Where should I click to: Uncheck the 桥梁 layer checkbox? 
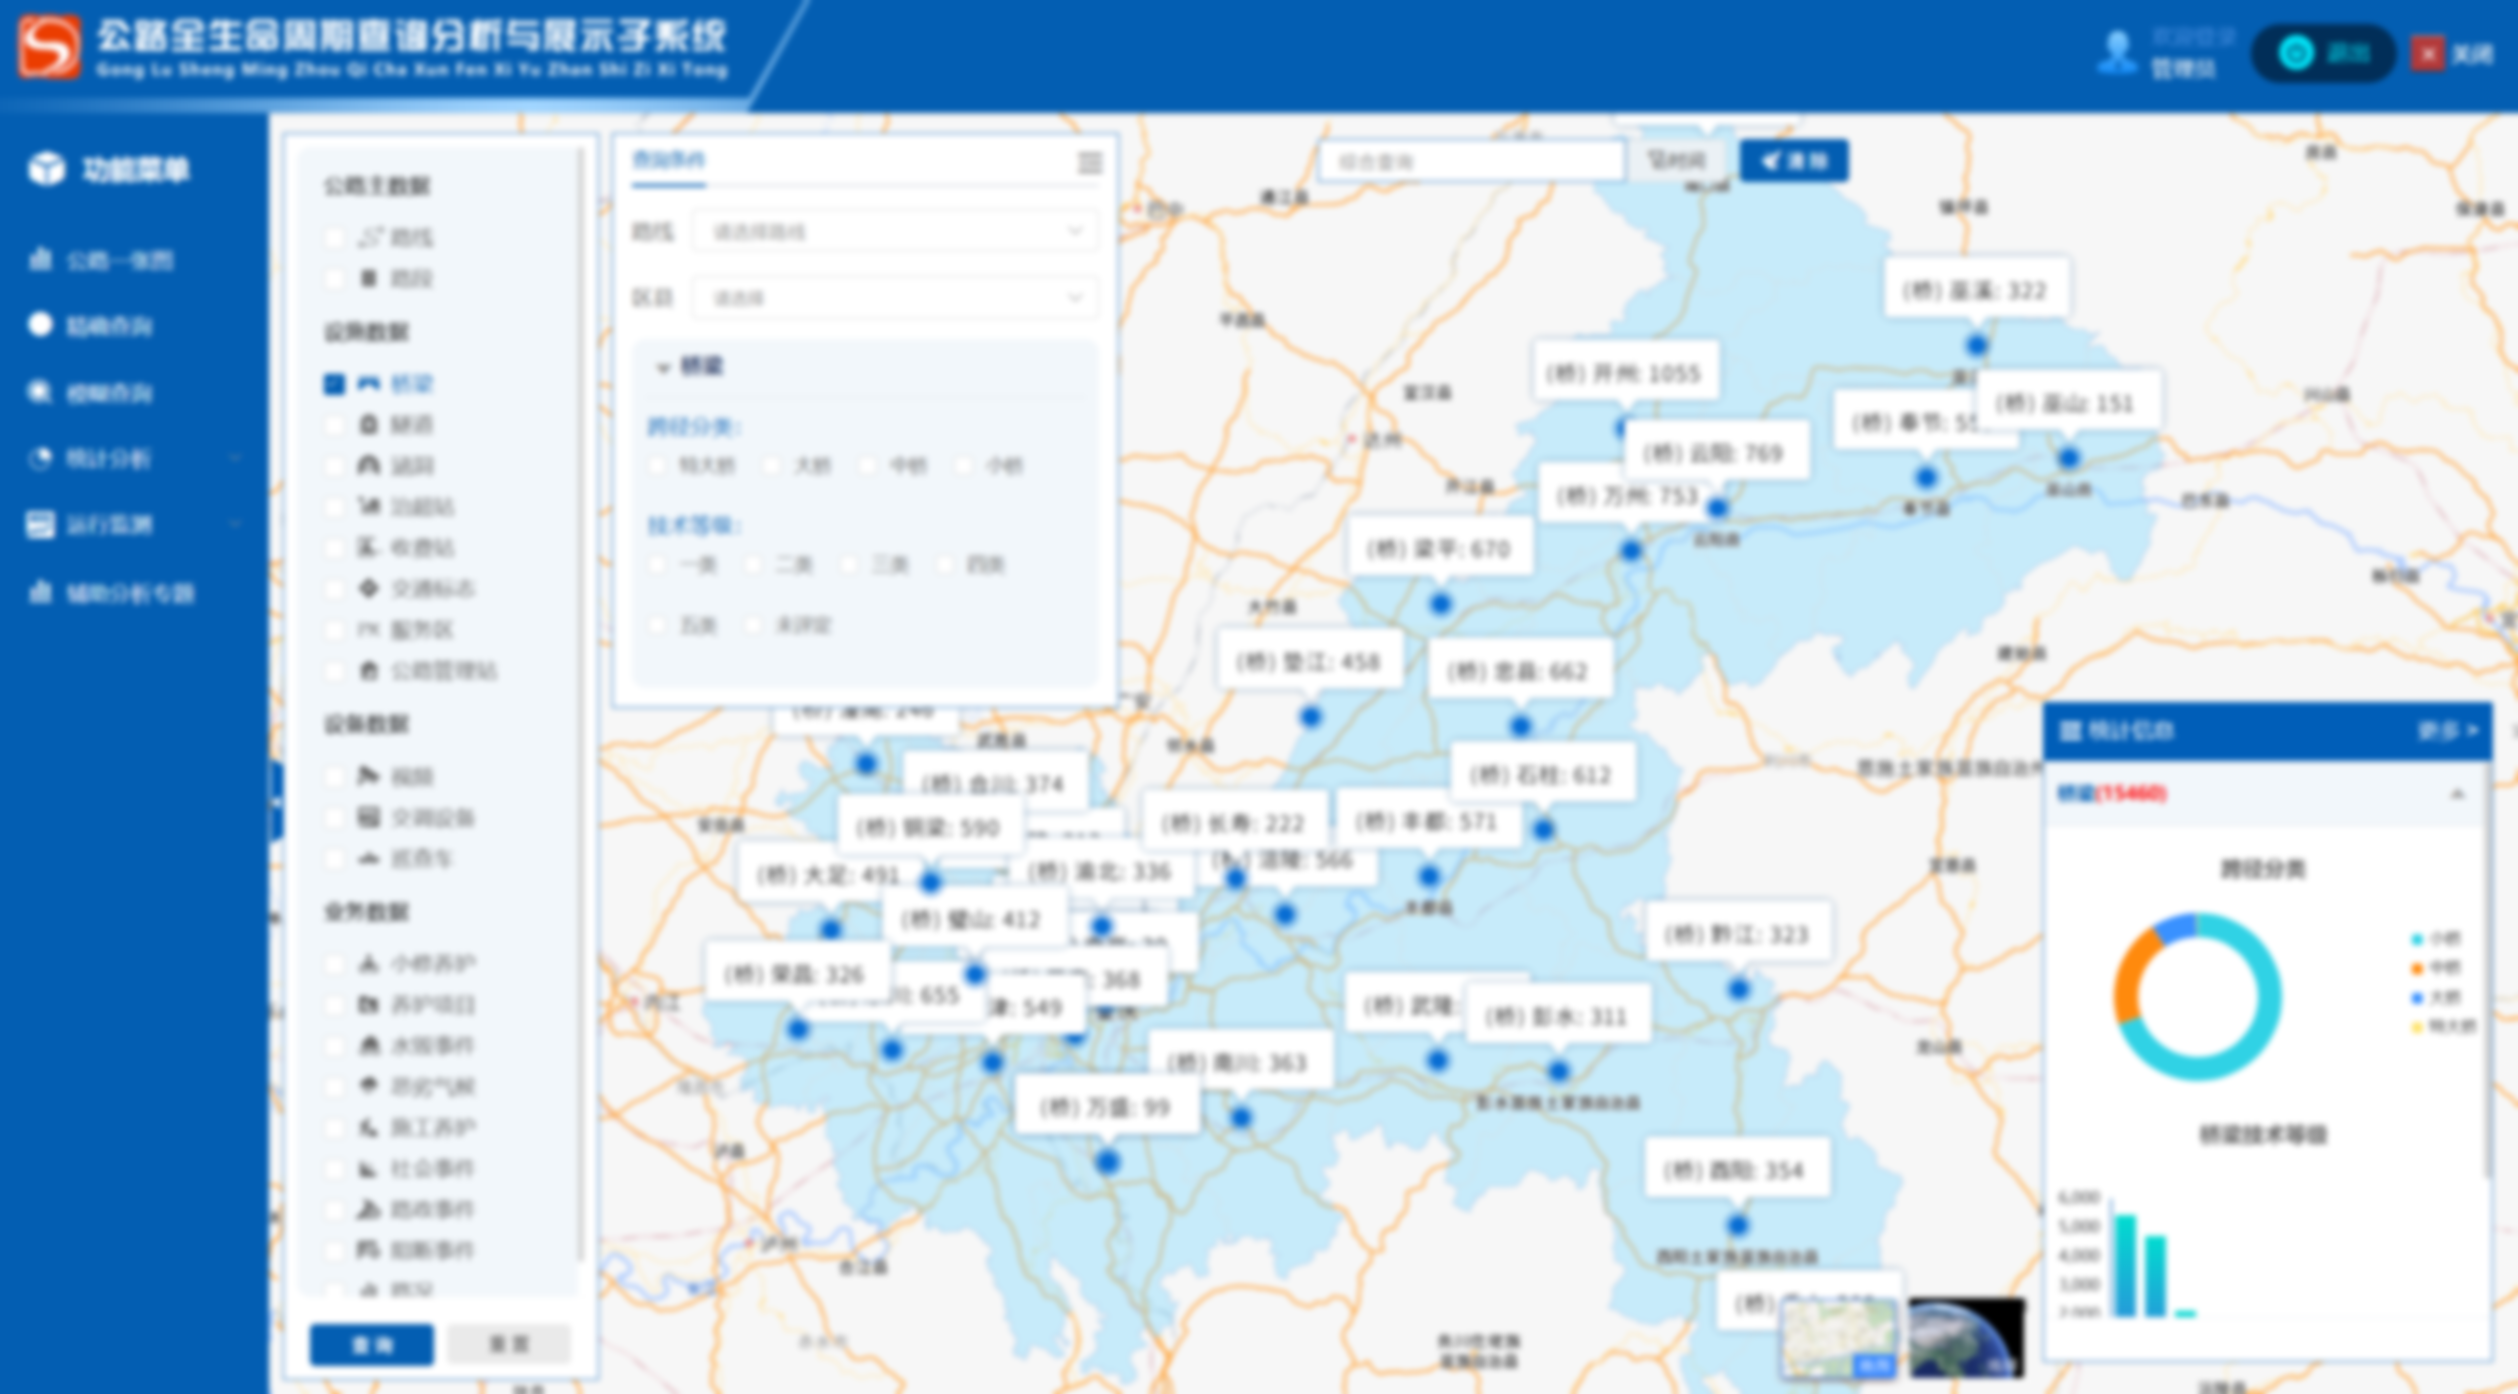coord(335,384)
